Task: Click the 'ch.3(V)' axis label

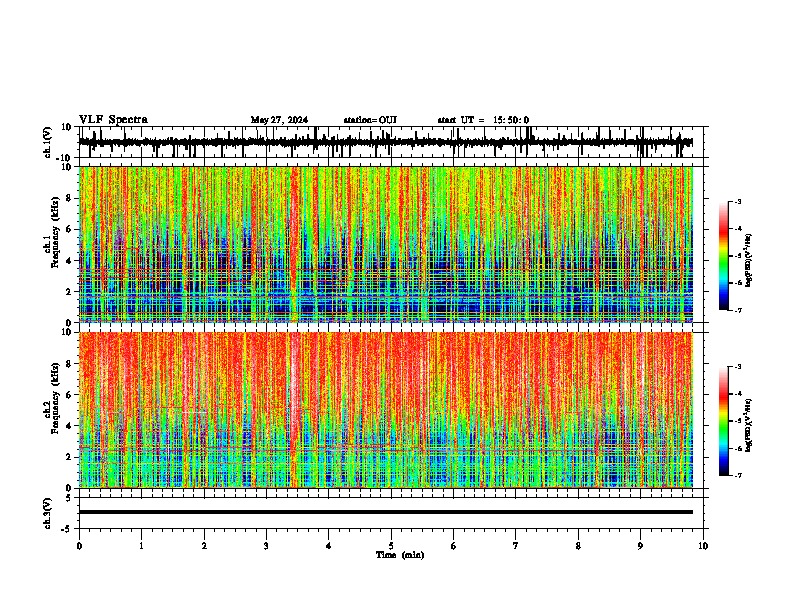Action: pos(47,513)
